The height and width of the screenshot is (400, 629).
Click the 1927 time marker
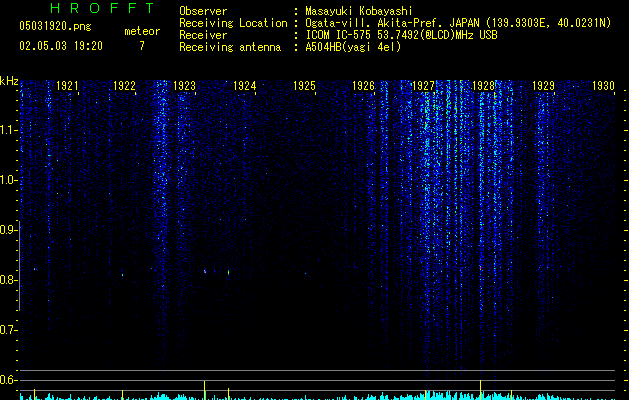423,86
